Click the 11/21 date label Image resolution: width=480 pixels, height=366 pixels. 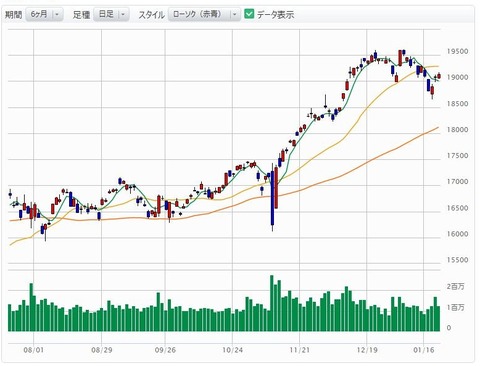click(x=300, y=350)
